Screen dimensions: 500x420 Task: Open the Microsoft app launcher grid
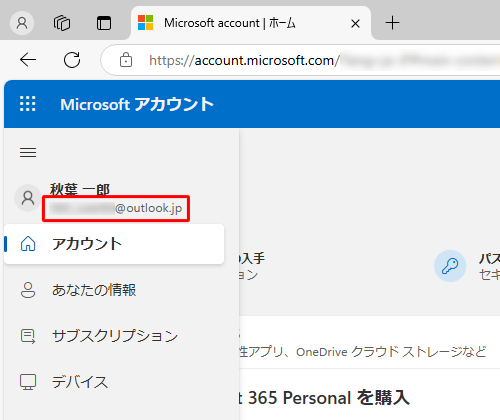point(28,104)
